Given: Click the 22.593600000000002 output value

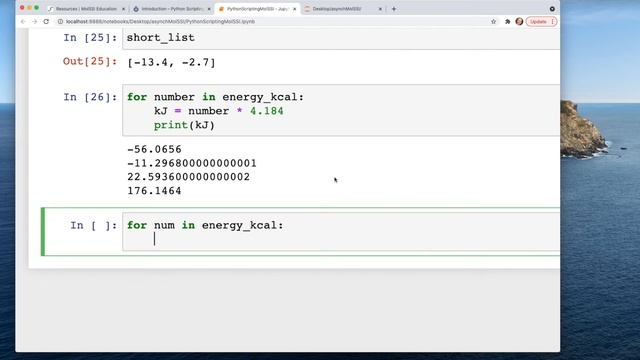Looking at the screenshot, I should (189, 177).
